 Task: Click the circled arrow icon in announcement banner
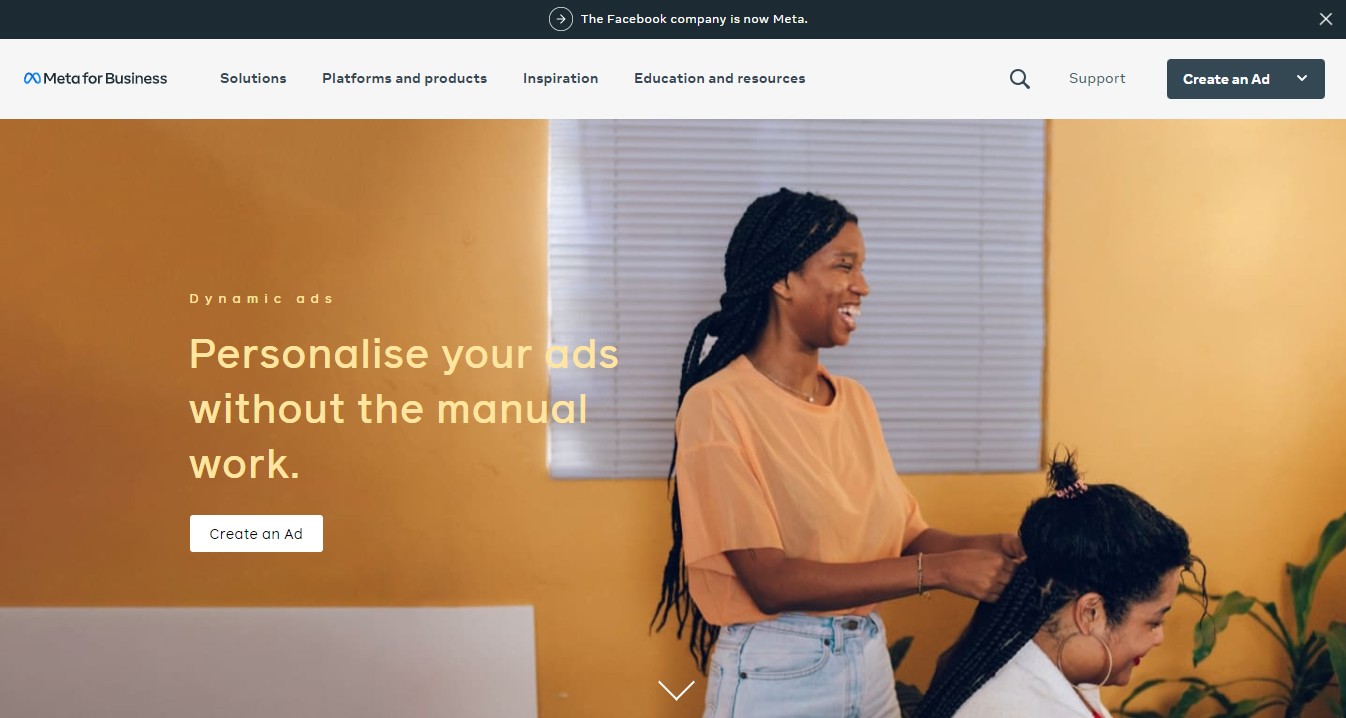point(561,19)
